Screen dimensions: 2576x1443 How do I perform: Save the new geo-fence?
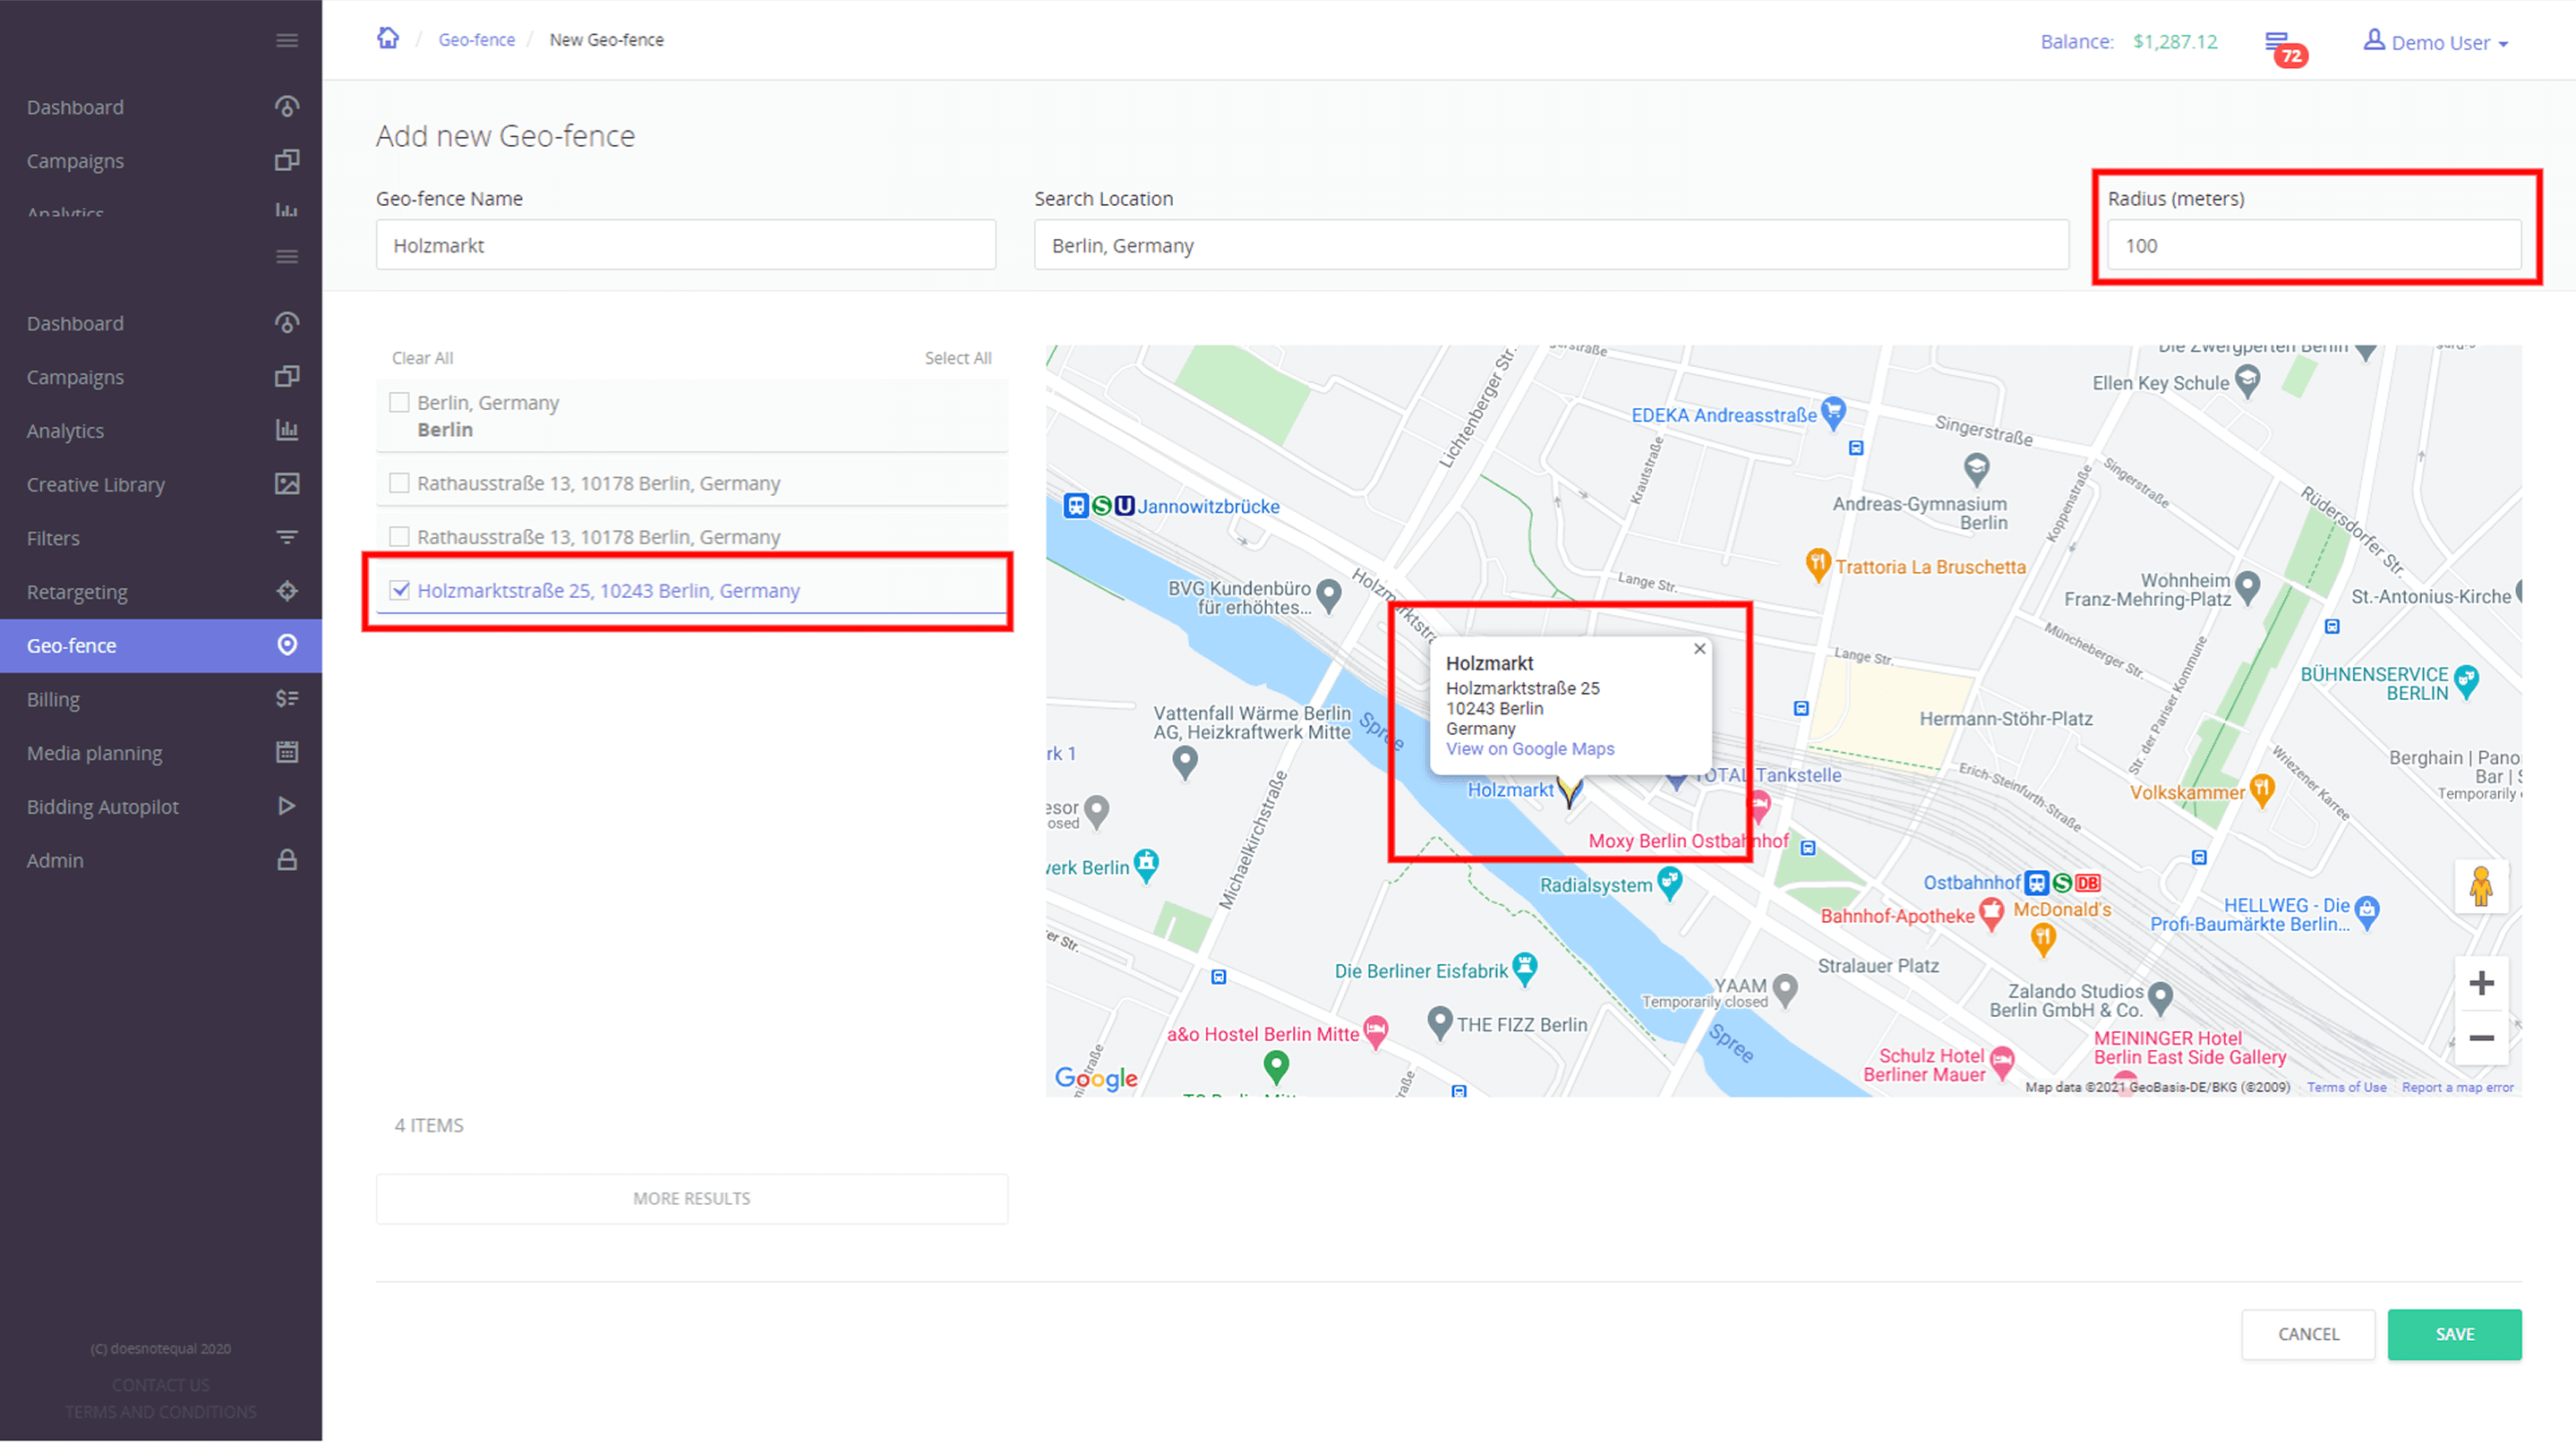coord(2455,1334)
